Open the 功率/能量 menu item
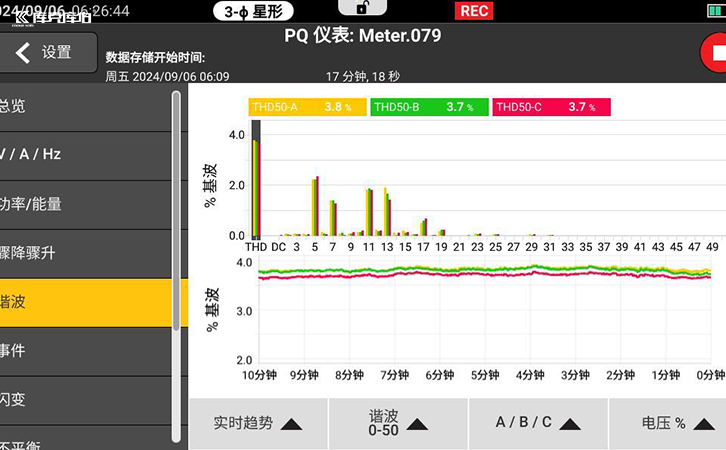 point(86,204)
